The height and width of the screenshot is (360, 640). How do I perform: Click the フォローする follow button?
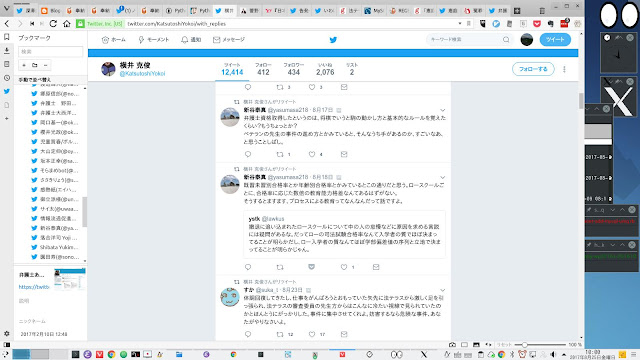tap(533, 69)
